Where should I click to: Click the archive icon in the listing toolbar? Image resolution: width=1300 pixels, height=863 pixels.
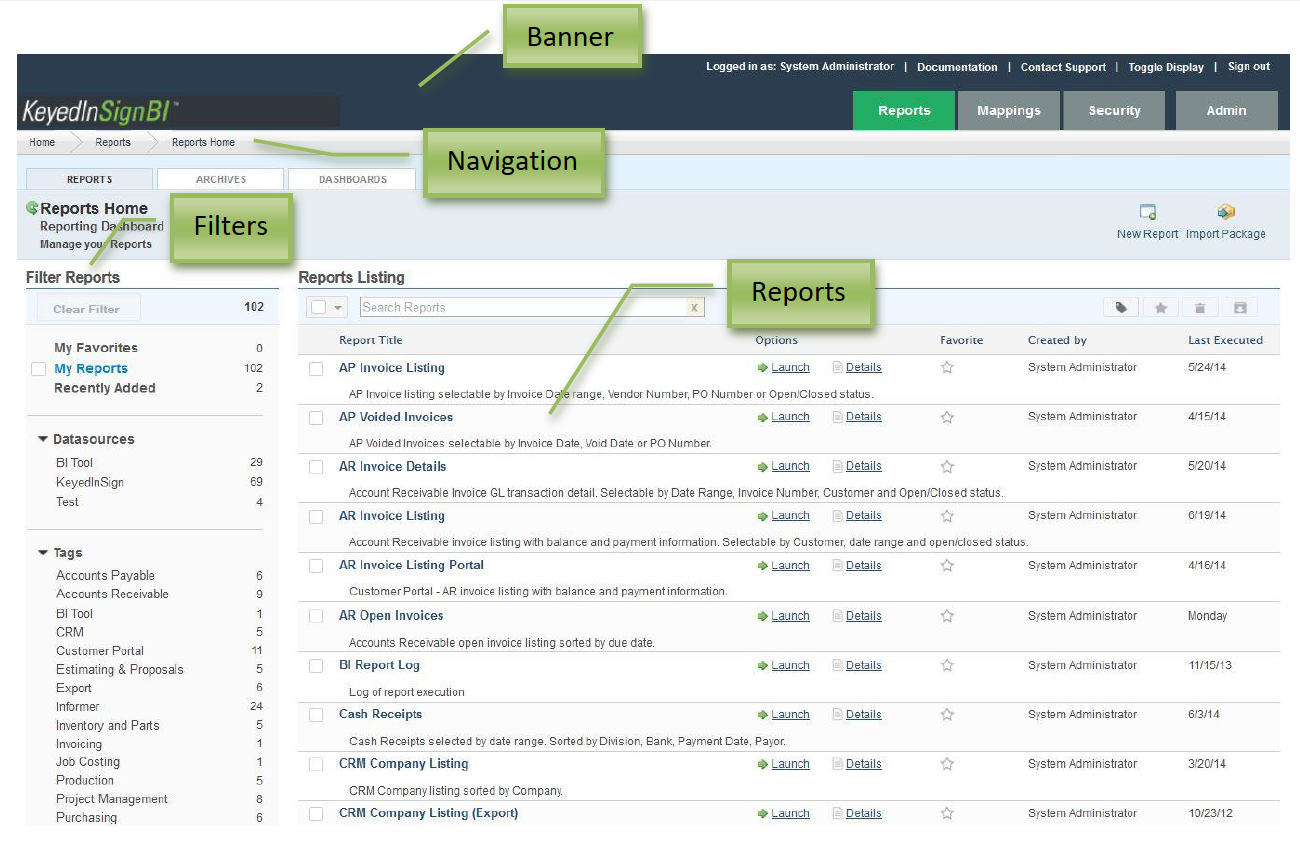[x=1239, y=308]
